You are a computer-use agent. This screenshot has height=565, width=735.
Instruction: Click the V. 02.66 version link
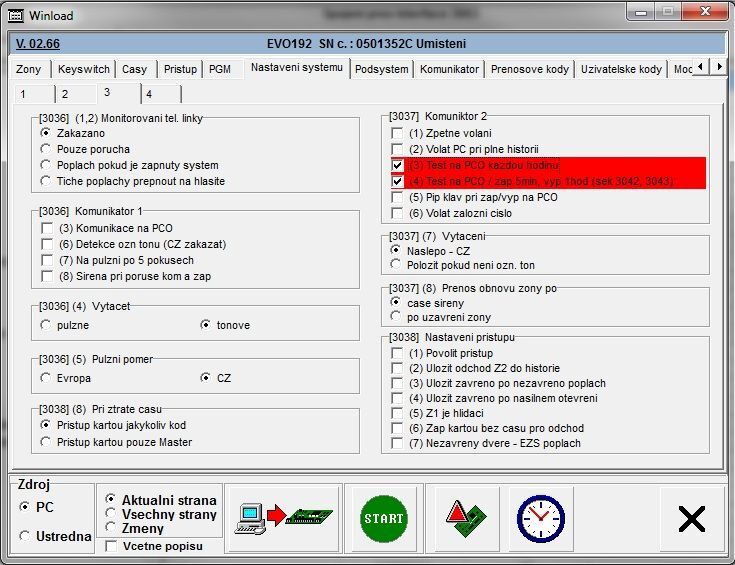point(38,44)
